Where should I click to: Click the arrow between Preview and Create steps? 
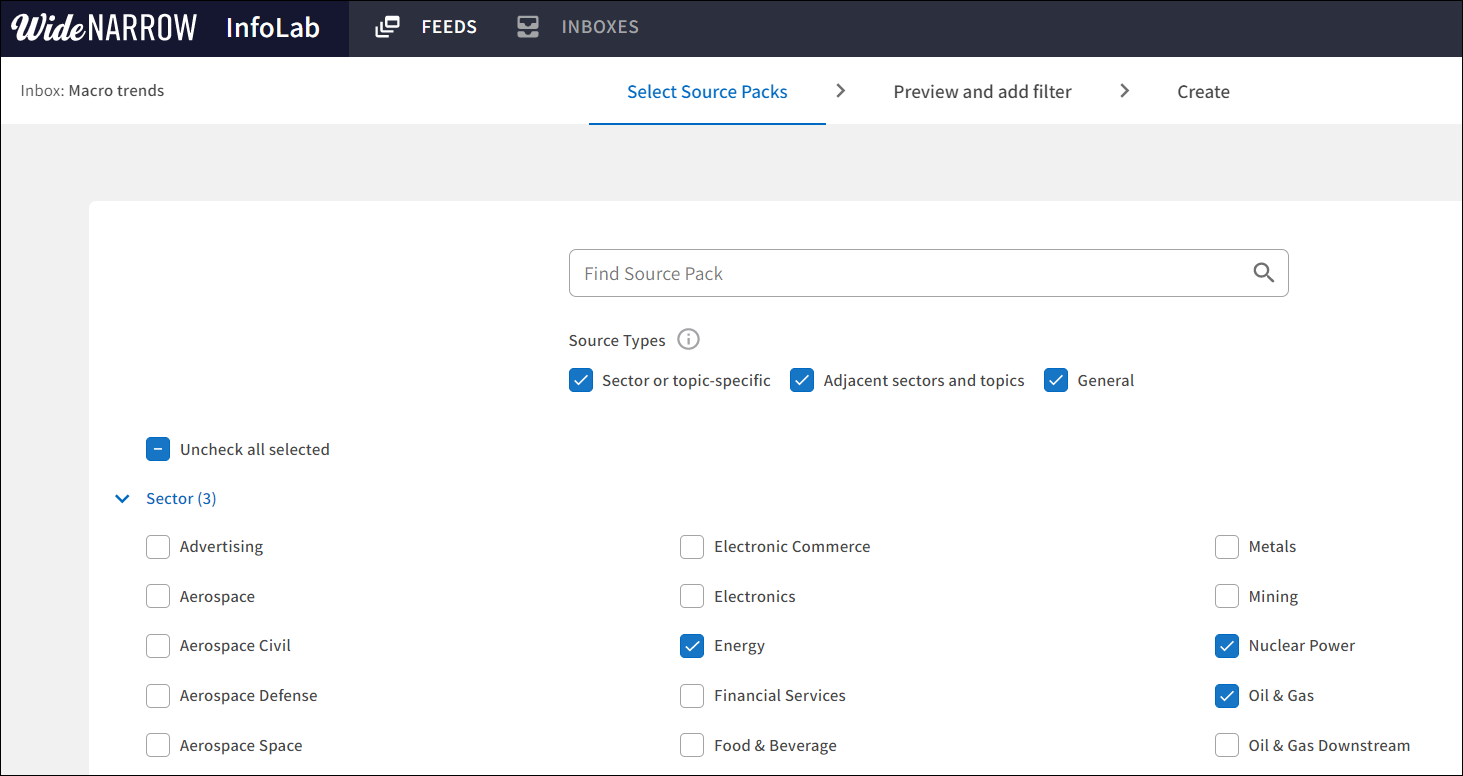(1125, 90)
